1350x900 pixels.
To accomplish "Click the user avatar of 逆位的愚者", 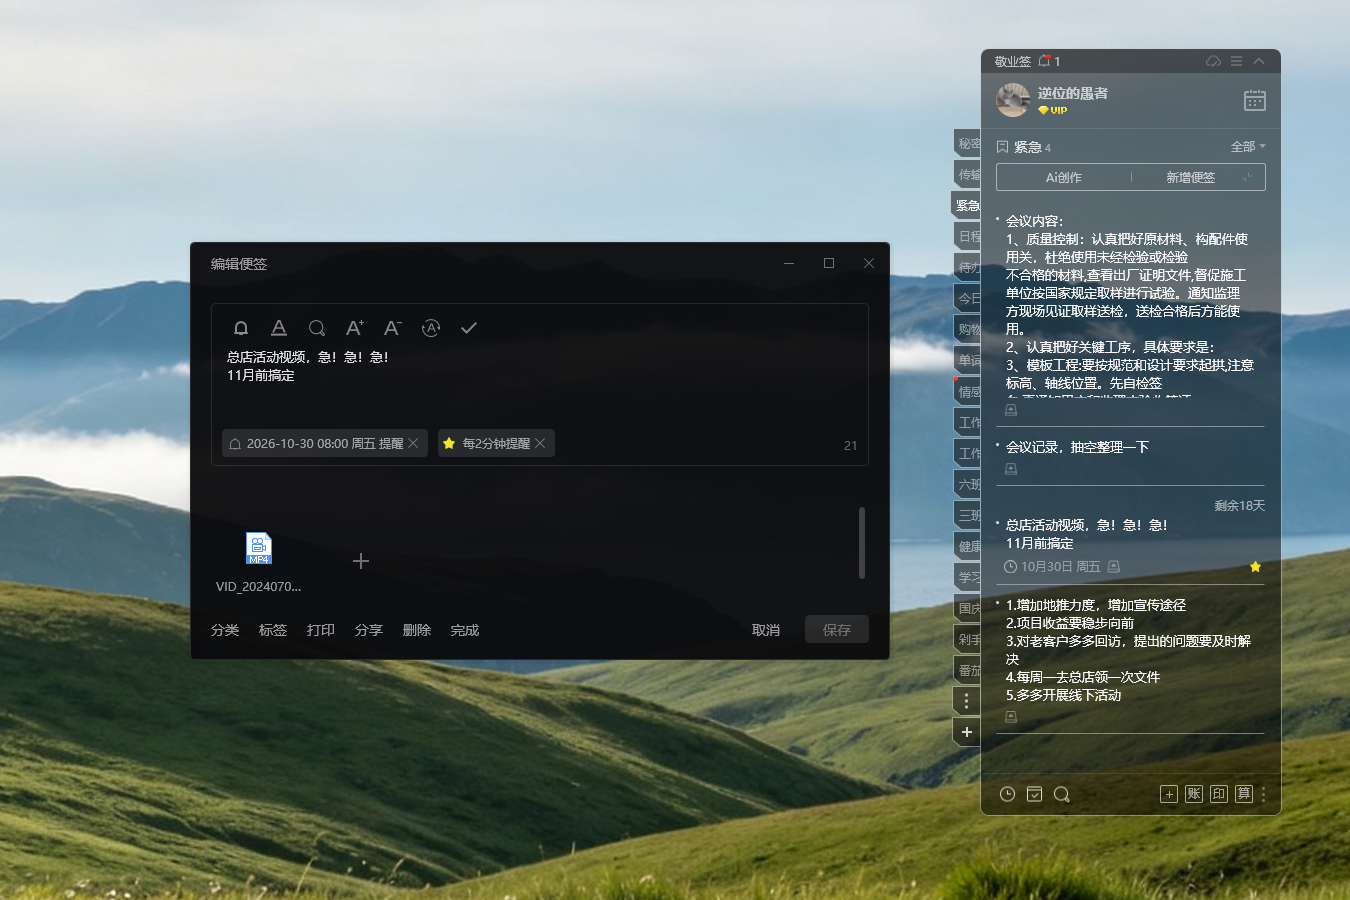I will (x=1013, y=100).
